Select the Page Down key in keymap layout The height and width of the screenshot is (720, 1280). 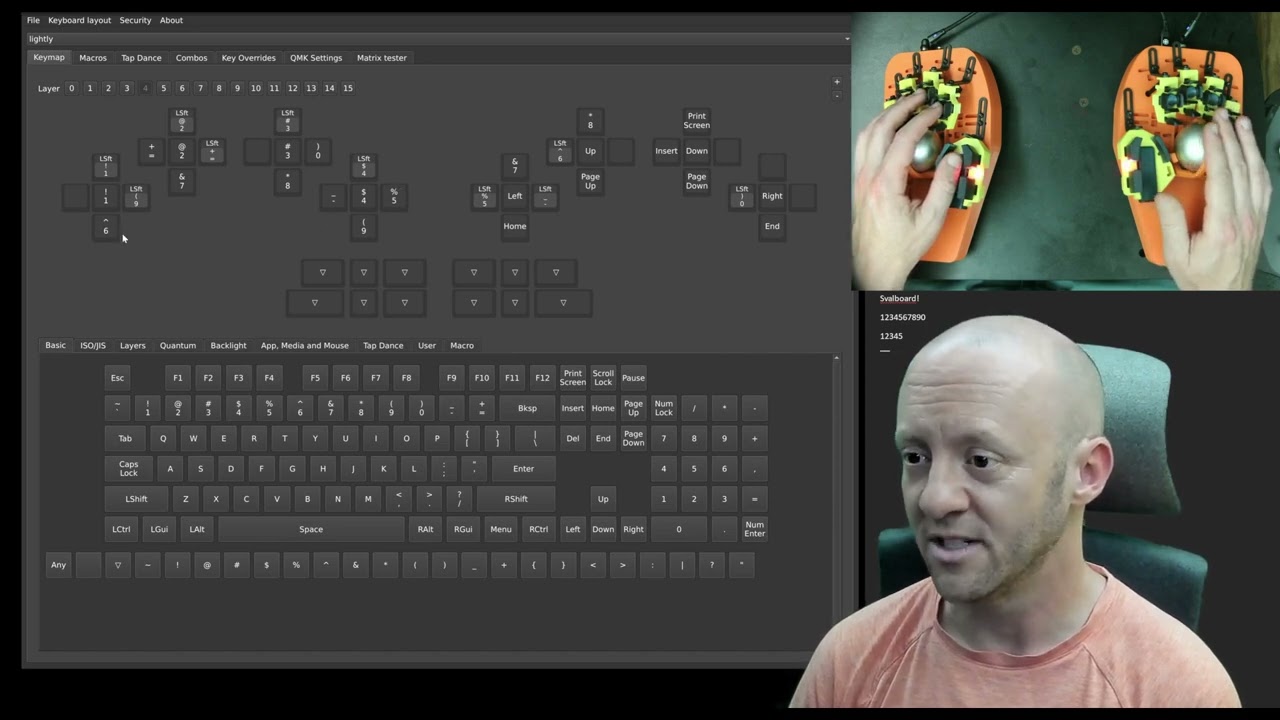click(697, 181)
